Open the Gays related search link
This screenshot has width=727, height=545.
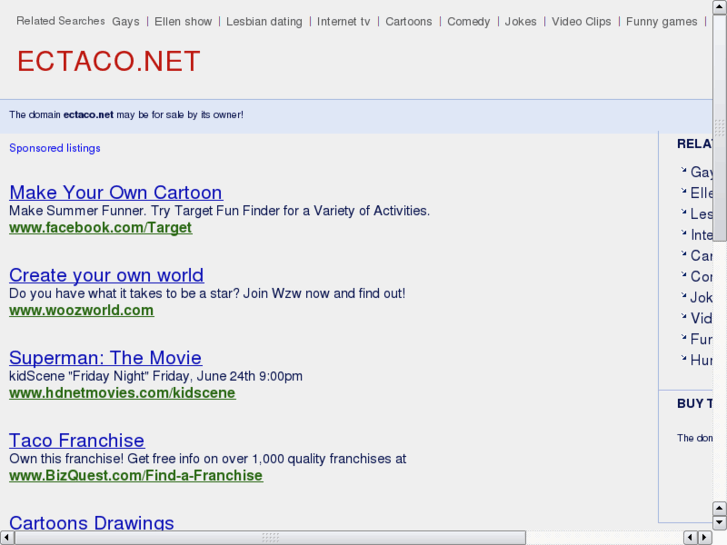pyautogui.click(x=126, y=22)
